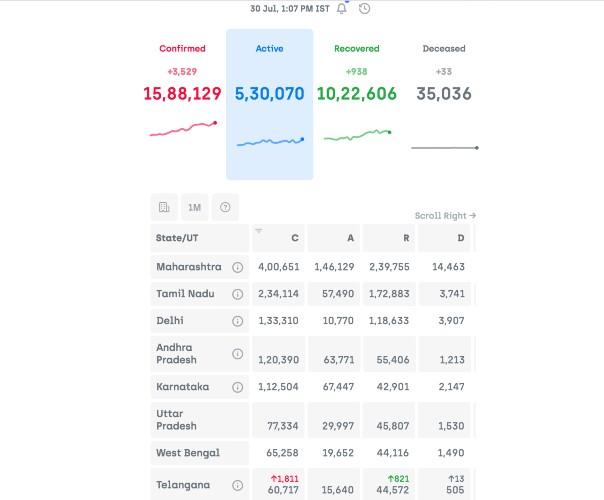604x500 pixels.
Task: Toggle the 1M per-million view
Action: (x=194, y=207)
